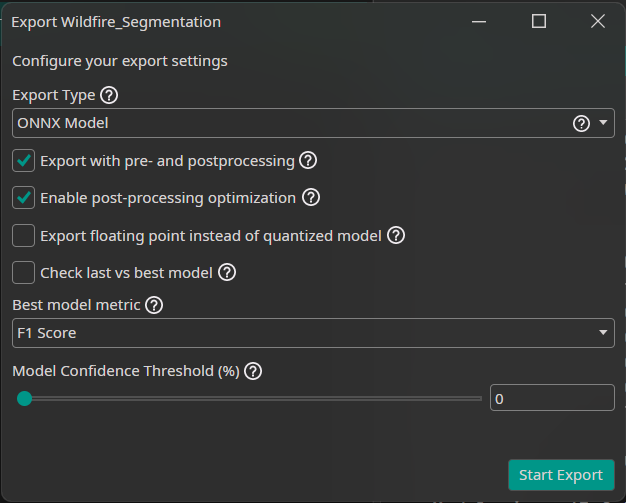Click the confidence threshold value input field
This screenshot has height=503, width=626.
point(552,398)
